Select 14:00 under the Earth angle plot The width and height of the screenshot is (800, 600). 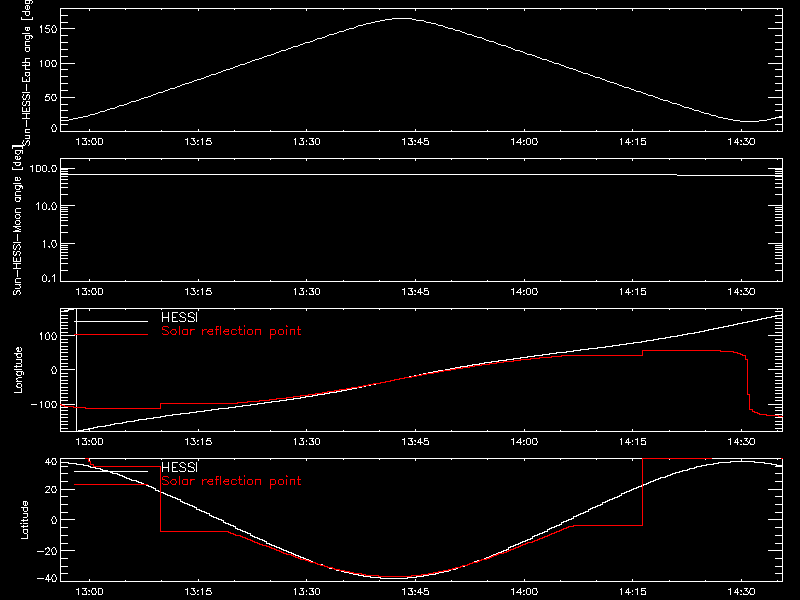pyautogui.click(x=524, y=141)
